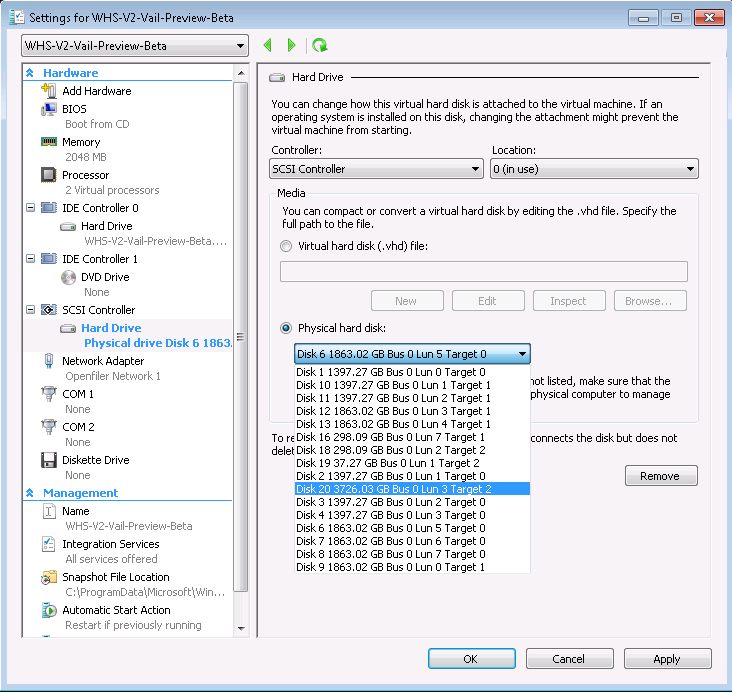Open the virtual machine name dropdown
The width and height of the screenshot is (732, 692).
tap(135, 46)
